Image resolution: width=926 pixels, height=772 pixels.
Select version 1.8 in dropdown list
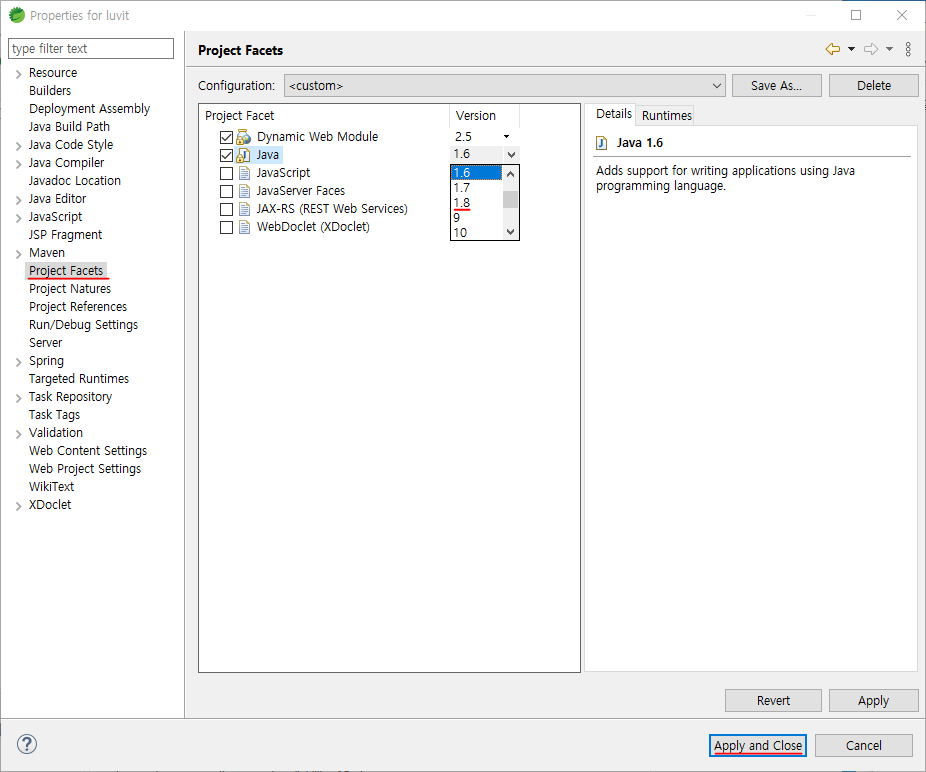476,203
